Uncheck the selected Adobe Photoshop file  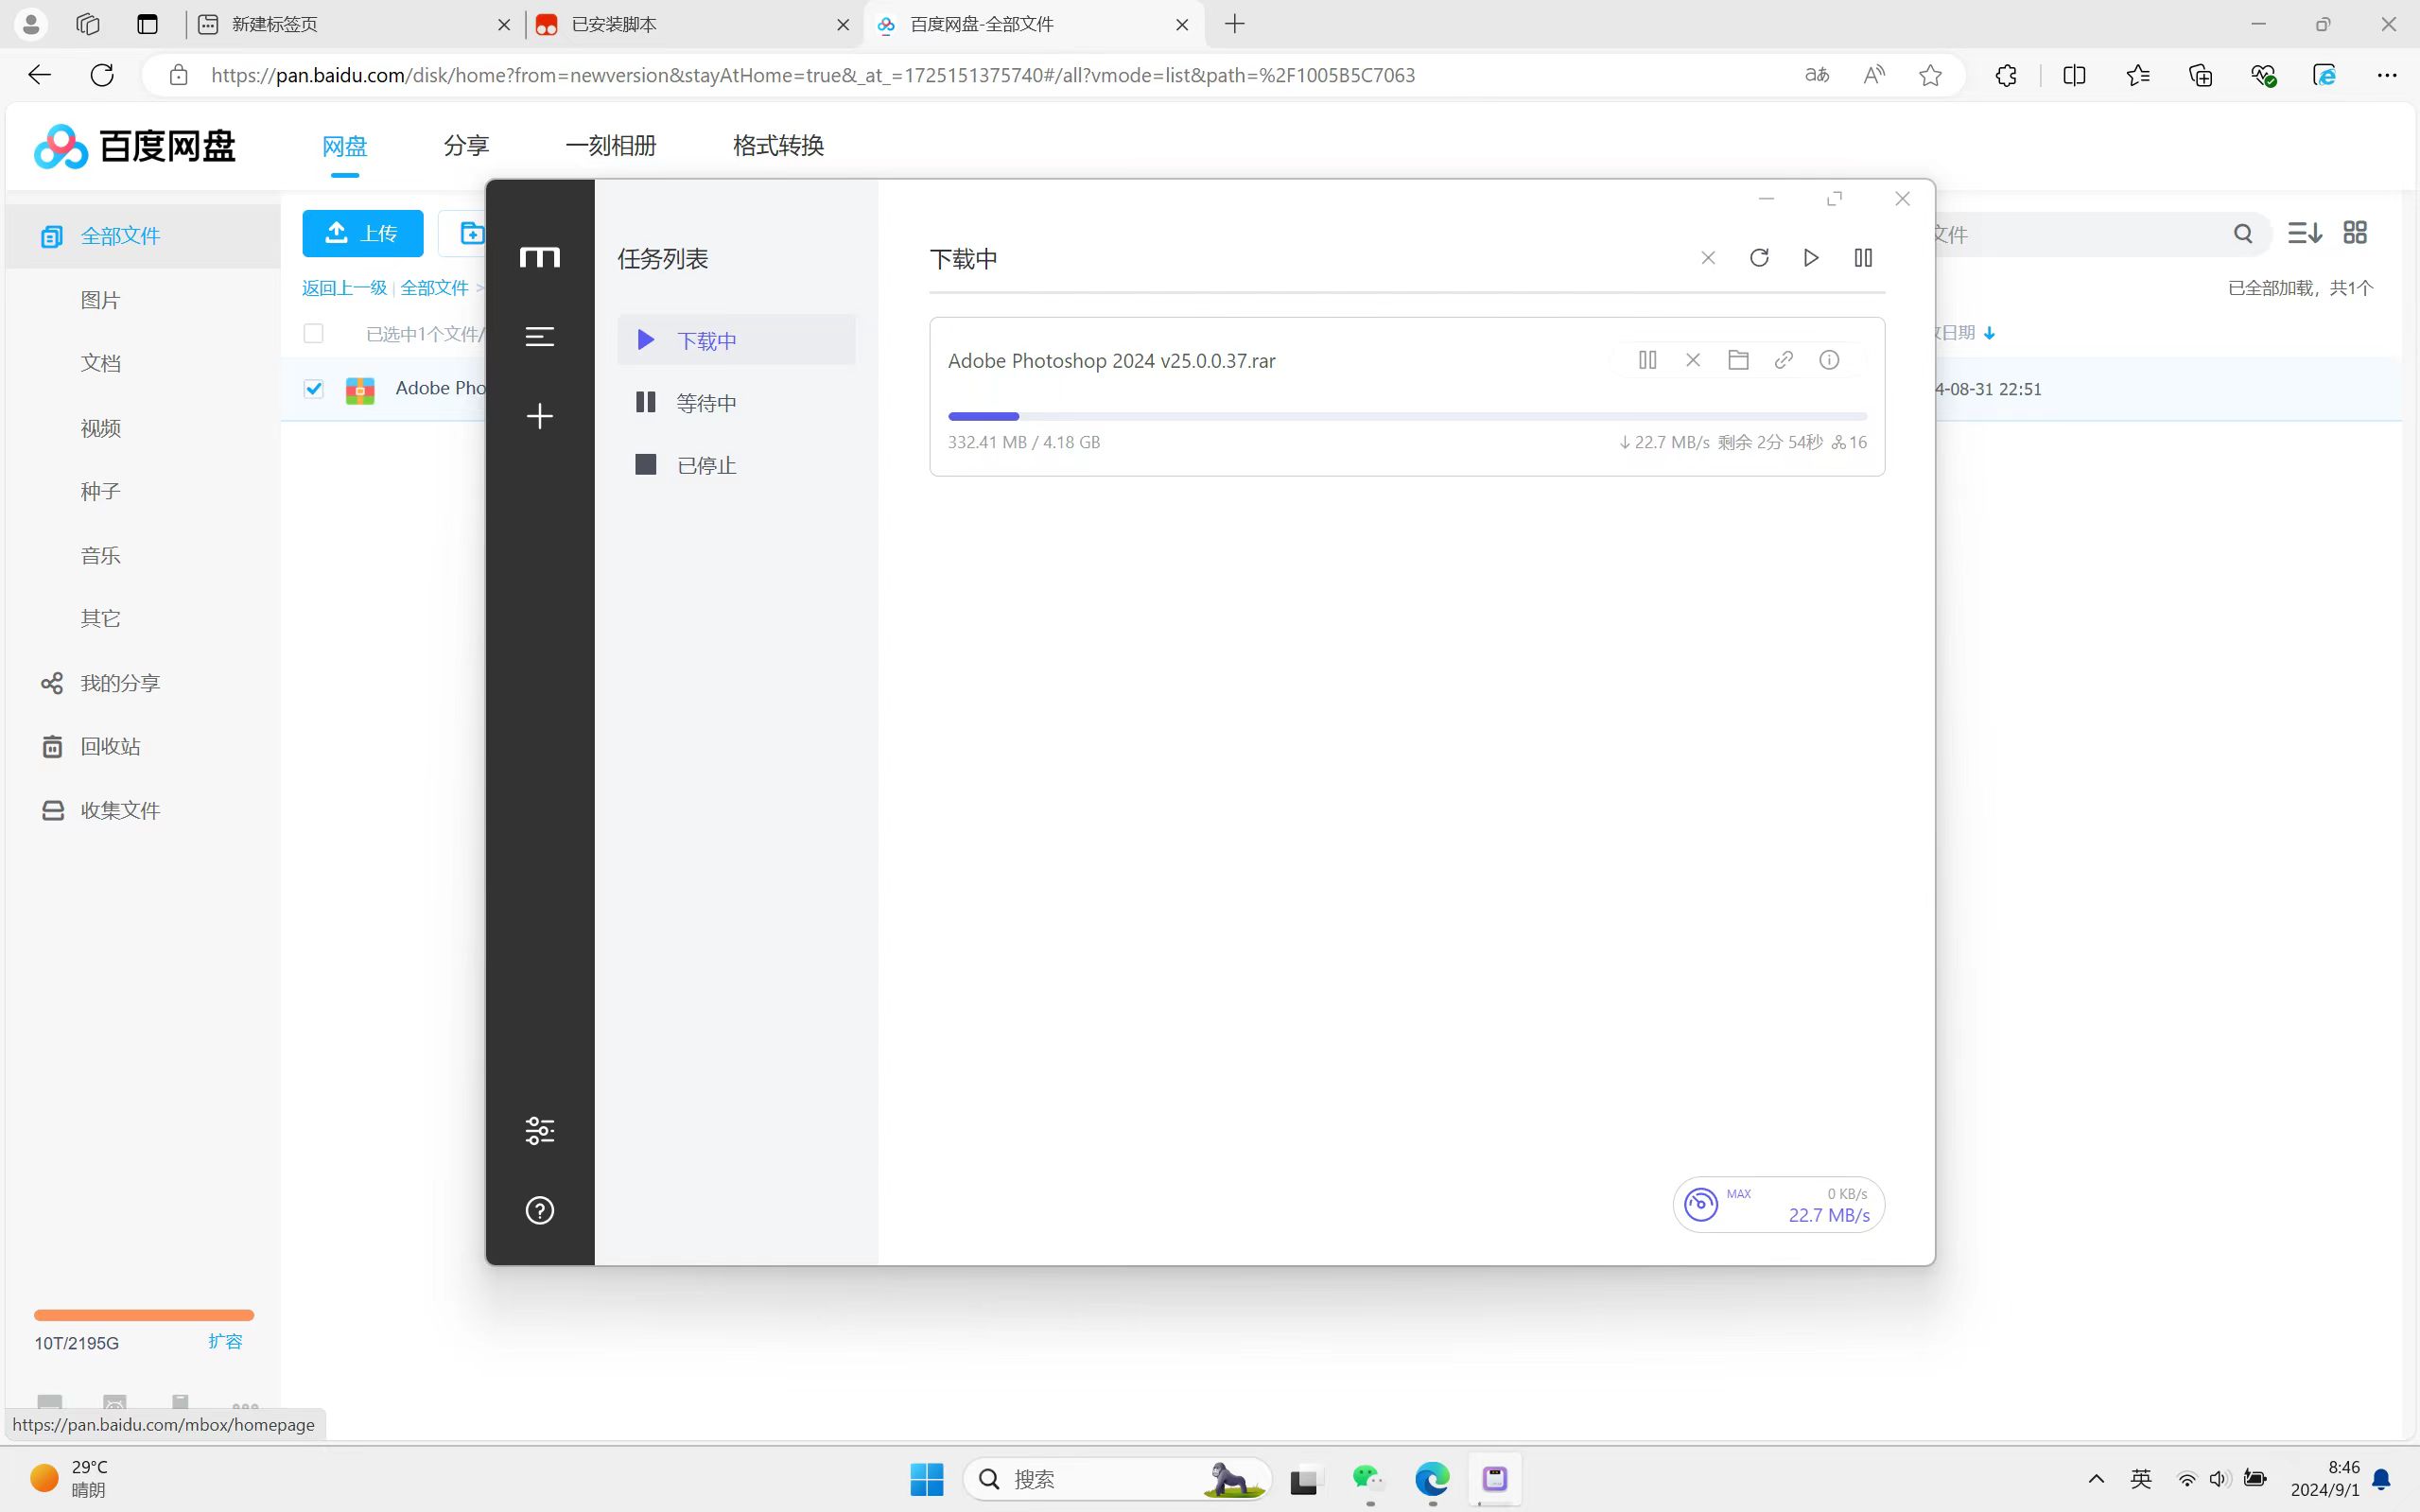coord(313,389)
